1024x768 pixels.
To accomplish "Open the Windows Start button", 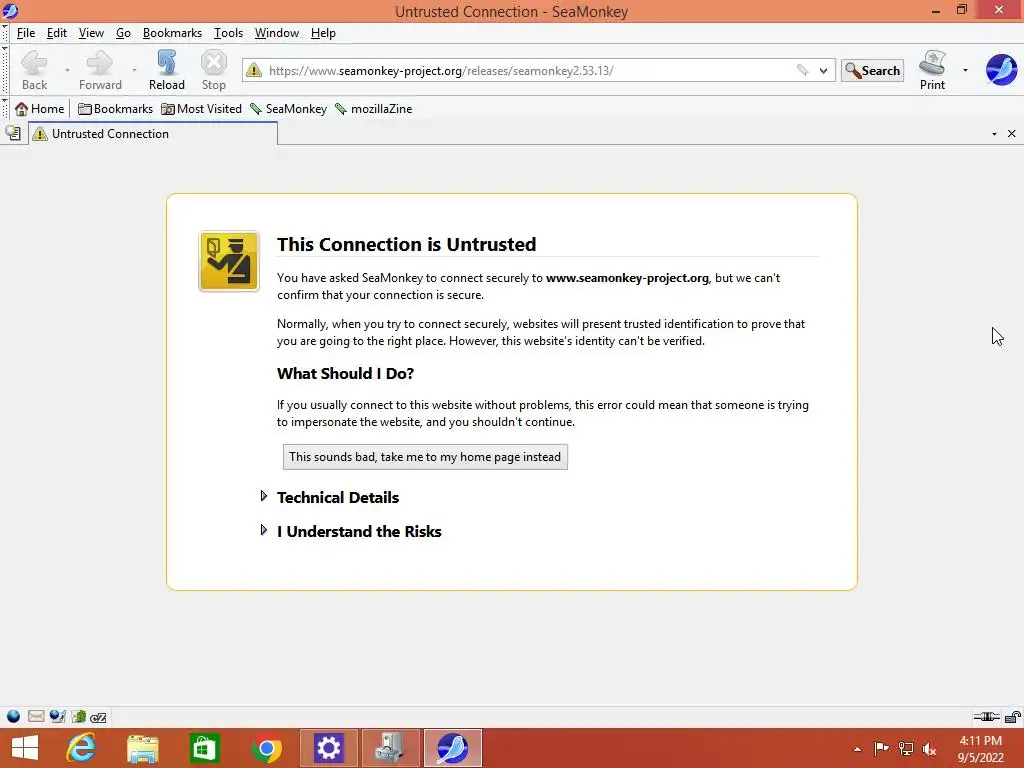I will 25,748.
